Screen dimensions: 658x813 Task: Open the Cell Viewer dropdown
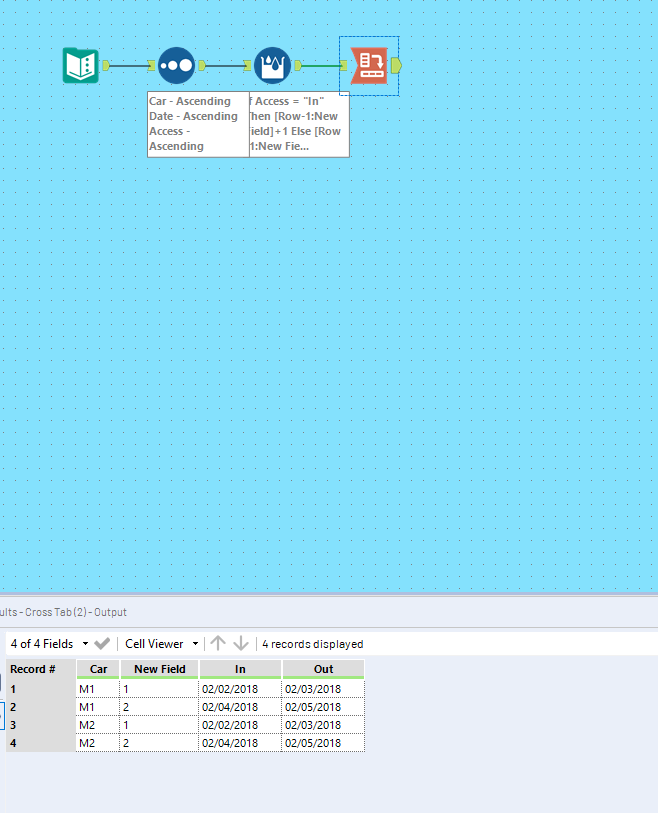pyautogui.click(x=161, y=643)
